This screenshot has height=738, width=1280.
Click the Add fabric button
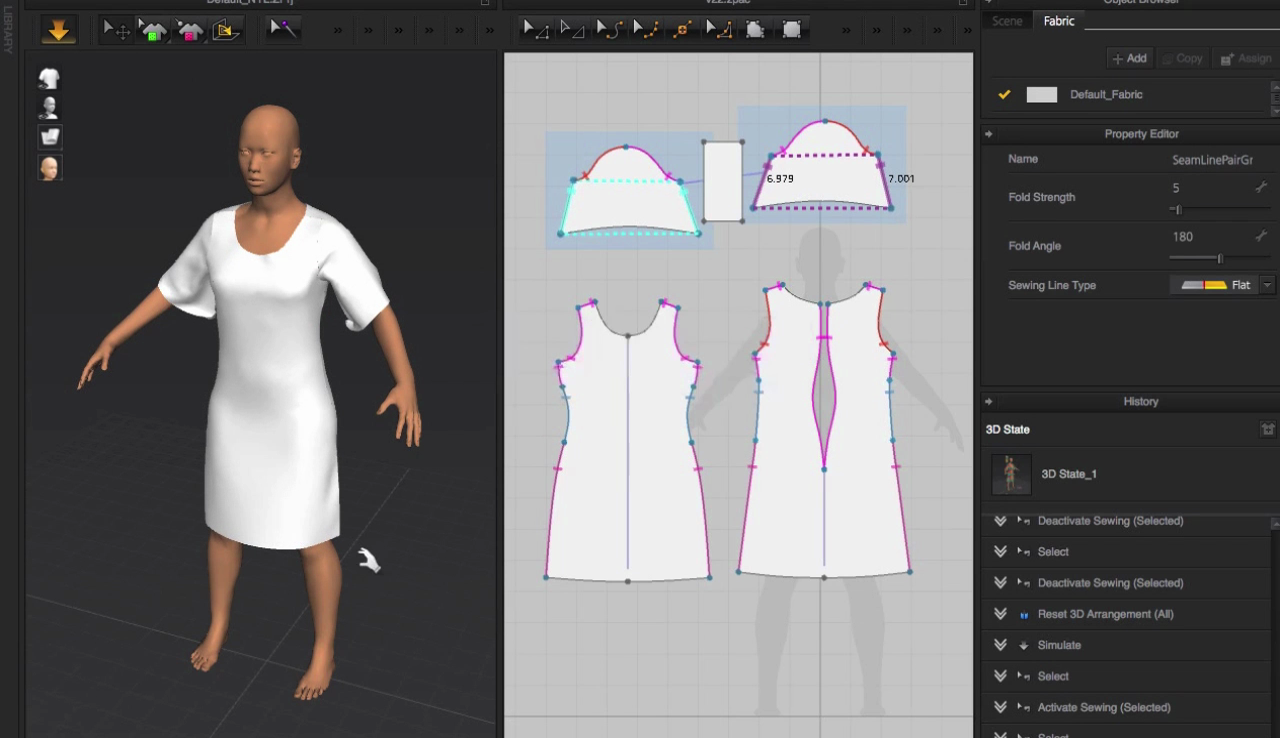pyautogui.click(x=1130, y=59)
